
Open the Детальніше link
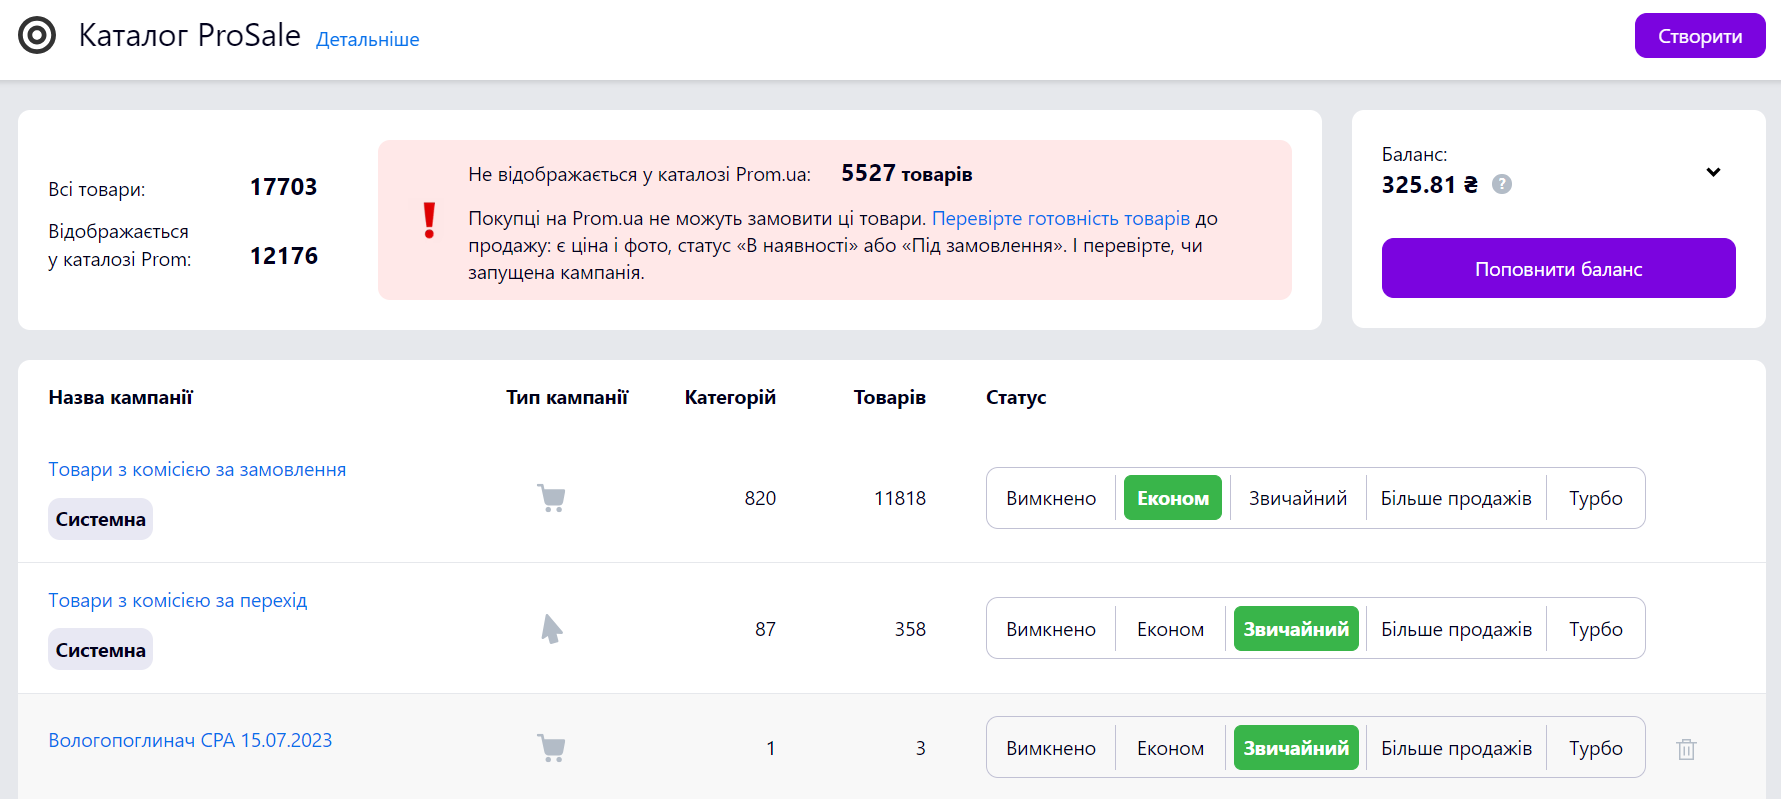(367, 40)
